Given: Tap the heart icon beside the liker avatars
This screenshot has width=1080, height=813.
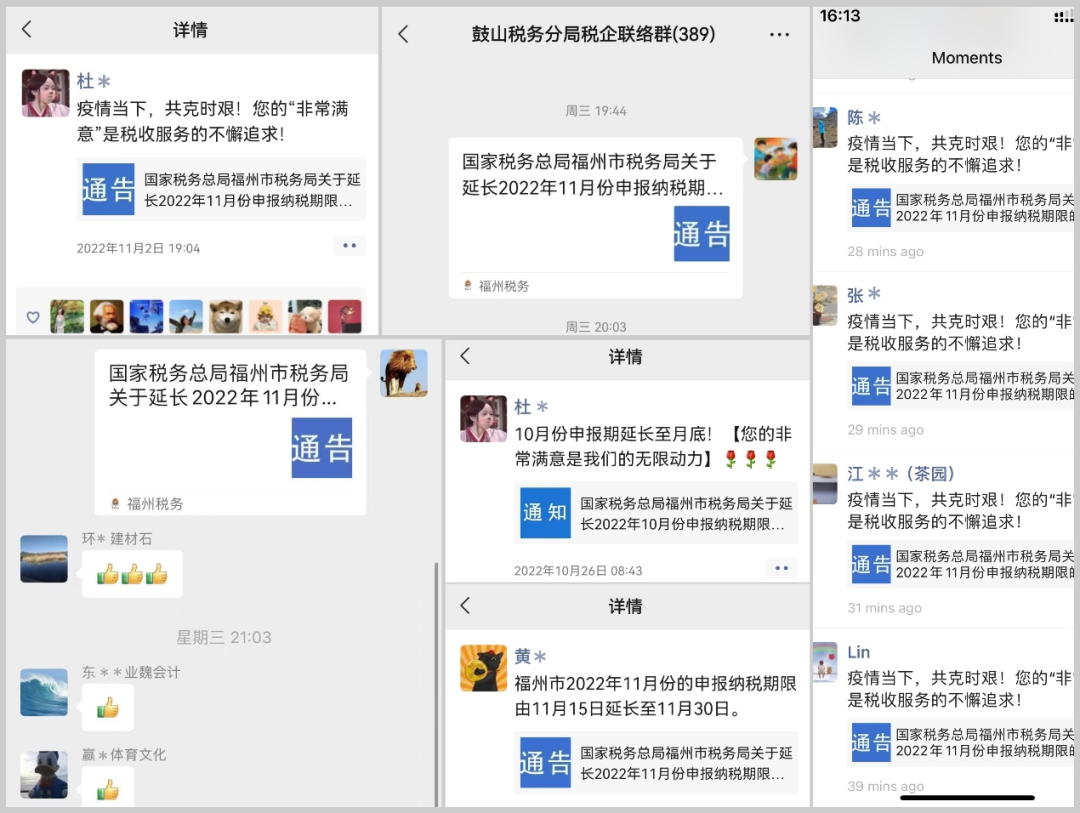Looking at the screenshot, I should (32, 317).
